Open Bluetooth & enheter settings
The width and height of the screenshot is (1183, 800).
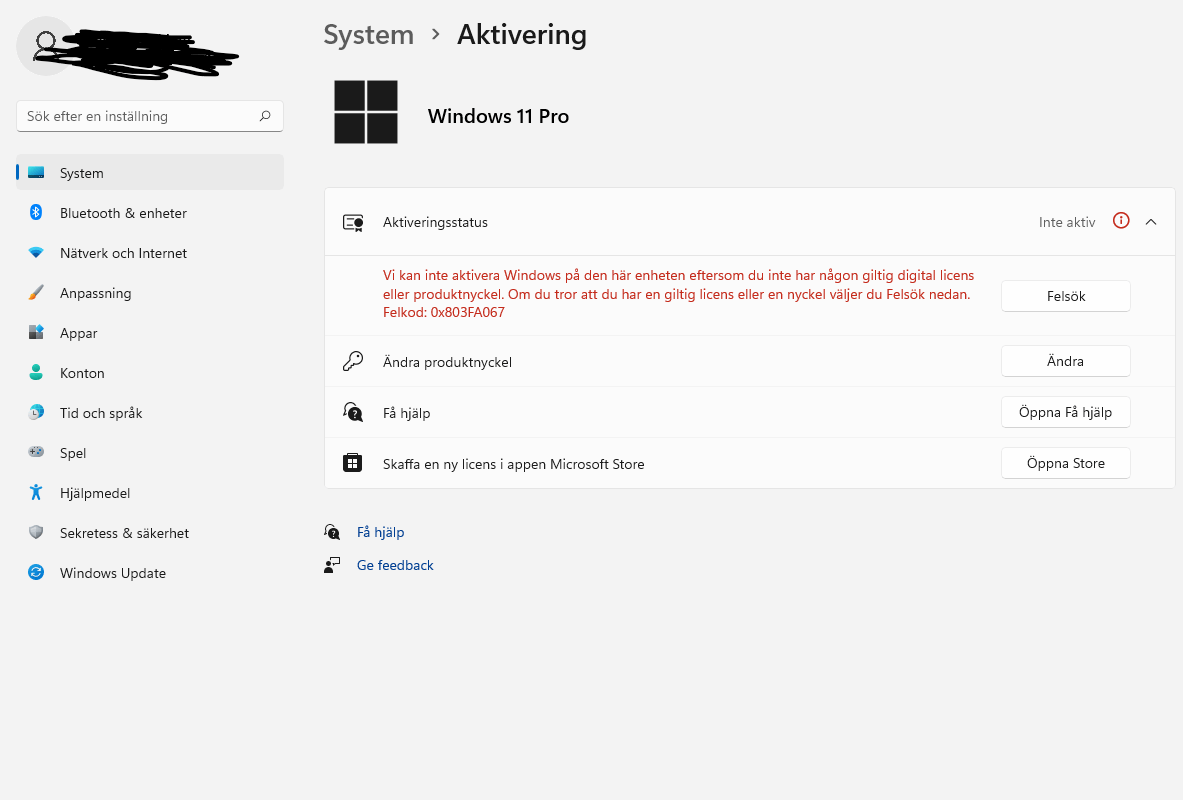click(x=150, y=213)
